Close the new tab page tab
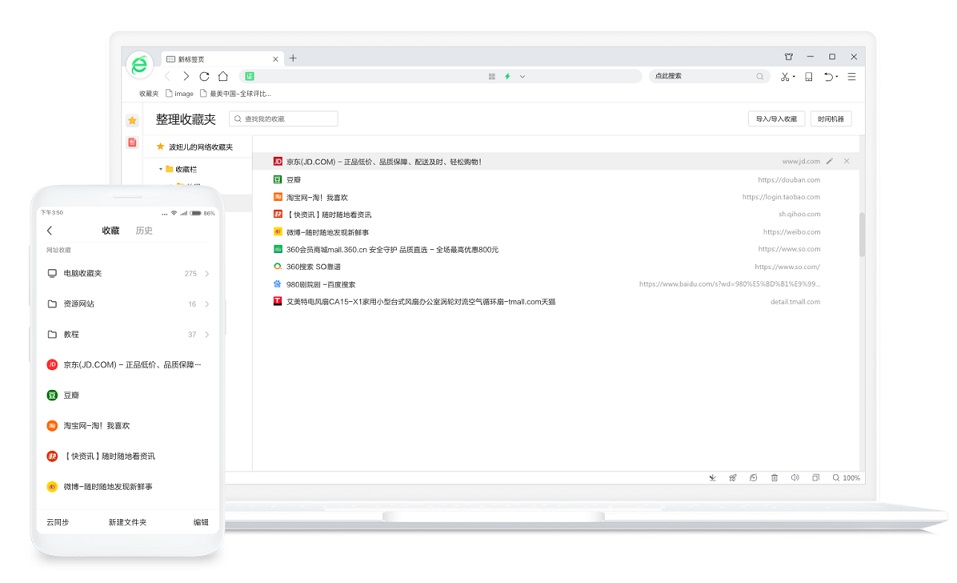Screen dimensions: 957x583 coord(275,59)
